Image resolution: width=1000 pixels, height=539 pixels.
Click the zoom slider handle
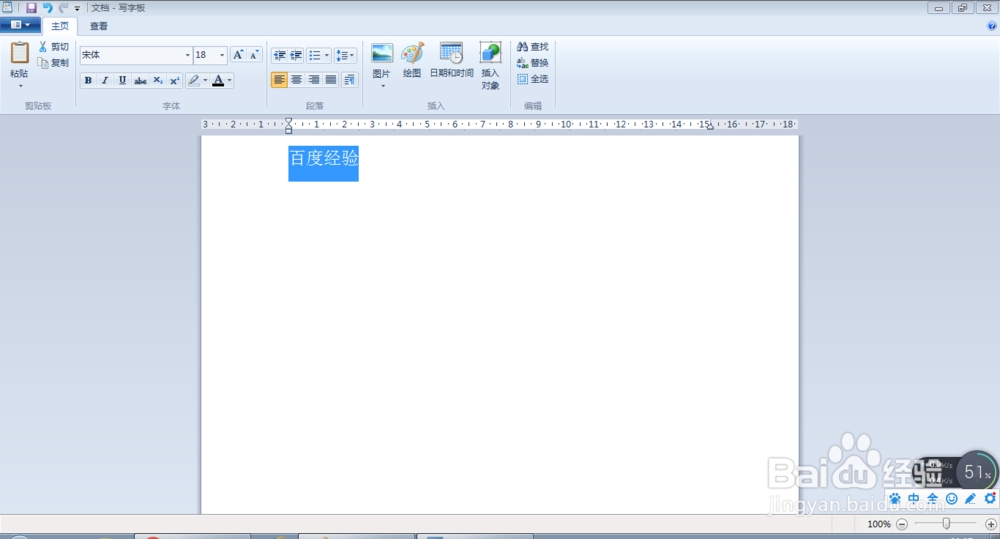tap(946, 524)
